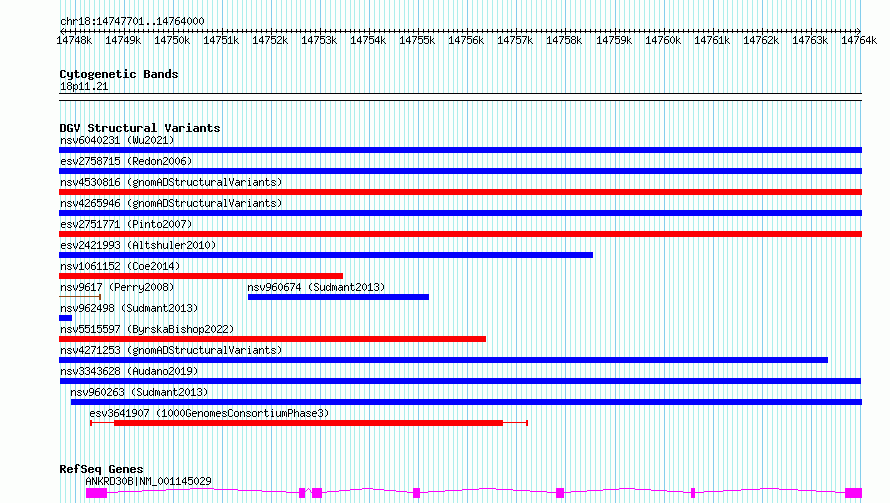Click nsv1061152 (Coe2014) variant label
Viewport: 890px width, 503px height.
[x=120, y=266]
